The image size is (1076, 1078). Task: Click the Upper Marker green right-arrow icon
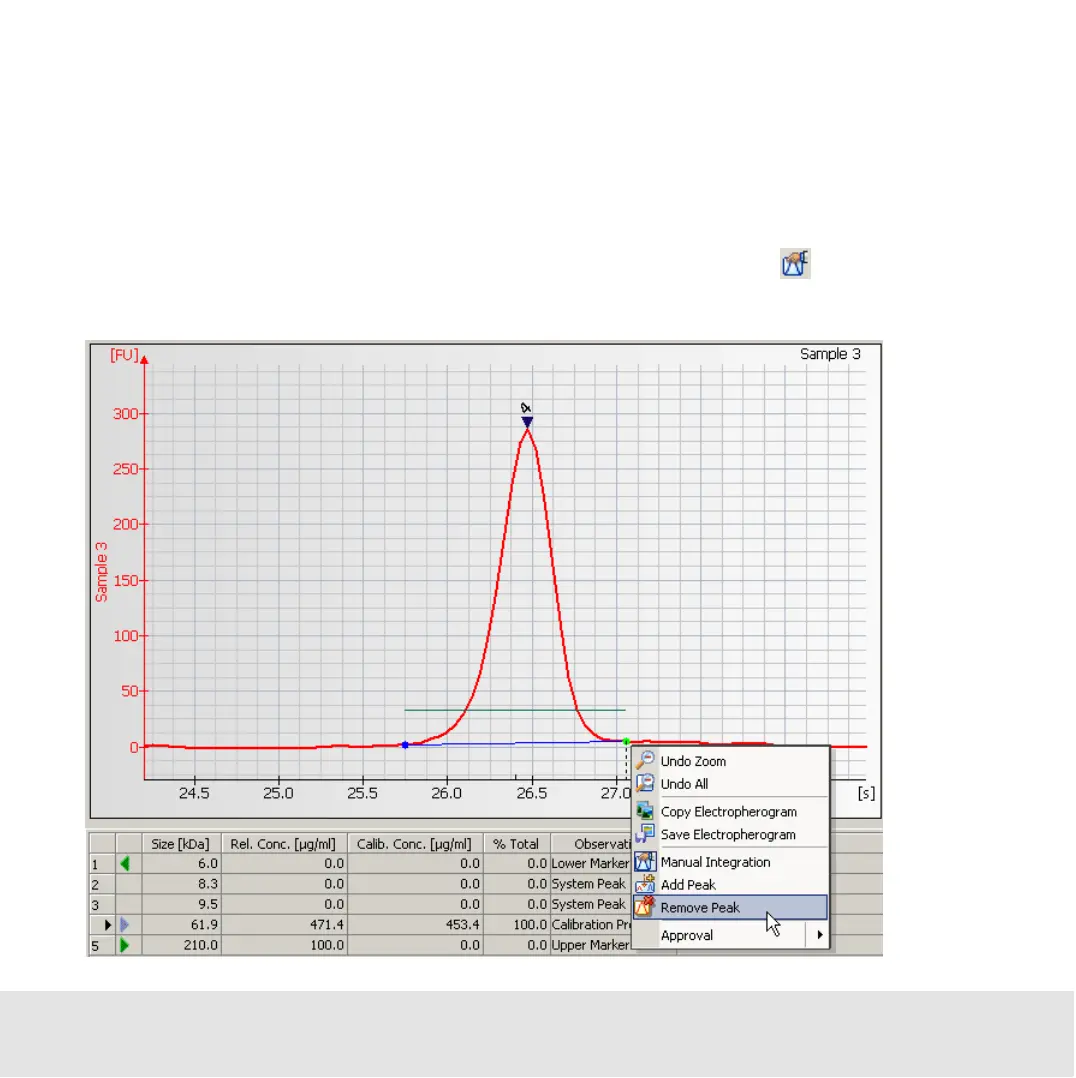(x=124, y=945)
